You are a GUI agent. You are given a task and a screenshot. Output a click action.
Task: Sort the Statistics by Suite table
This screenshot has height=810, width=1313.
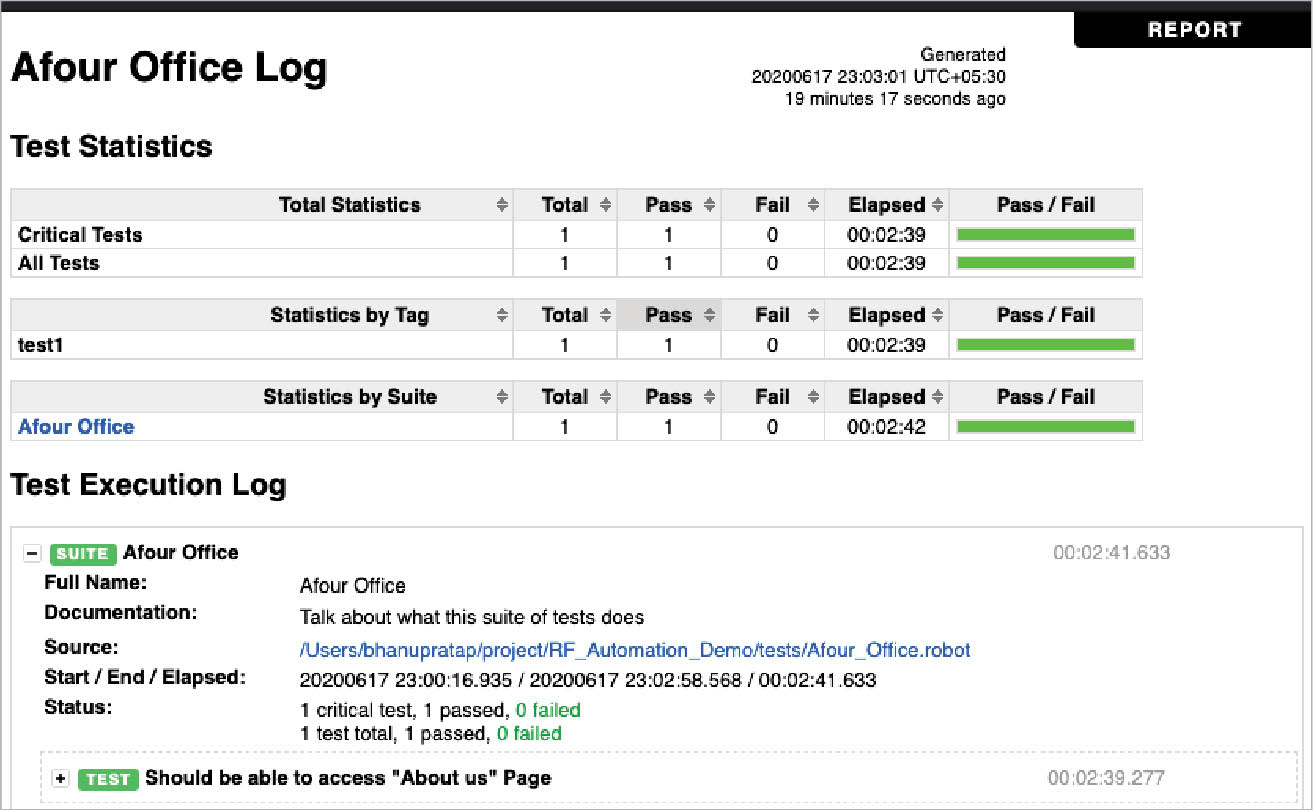pos(503,397)
